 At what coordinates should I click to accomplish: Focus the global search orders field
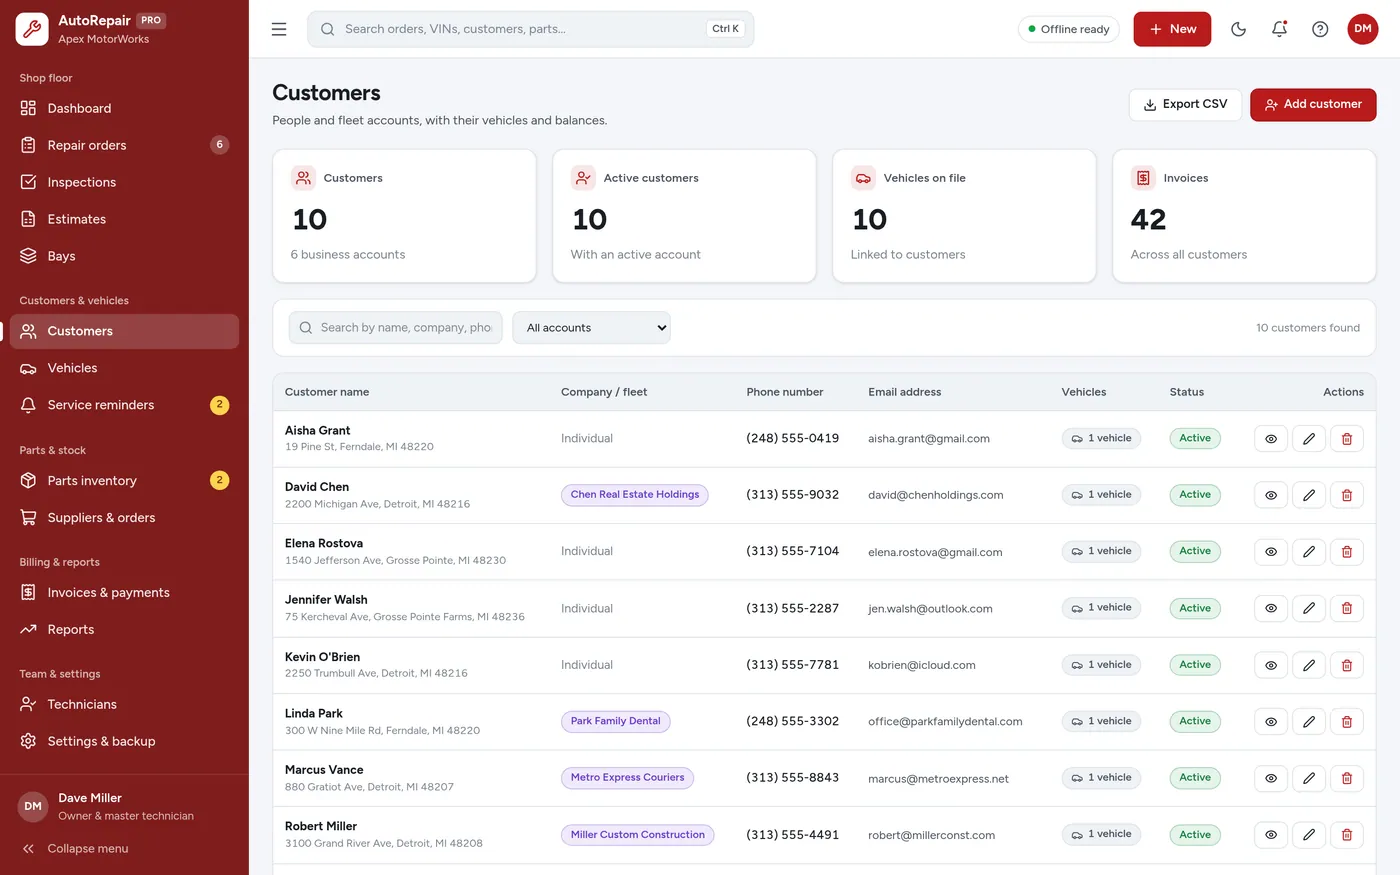pyautogui.click(x=531, y=29)
